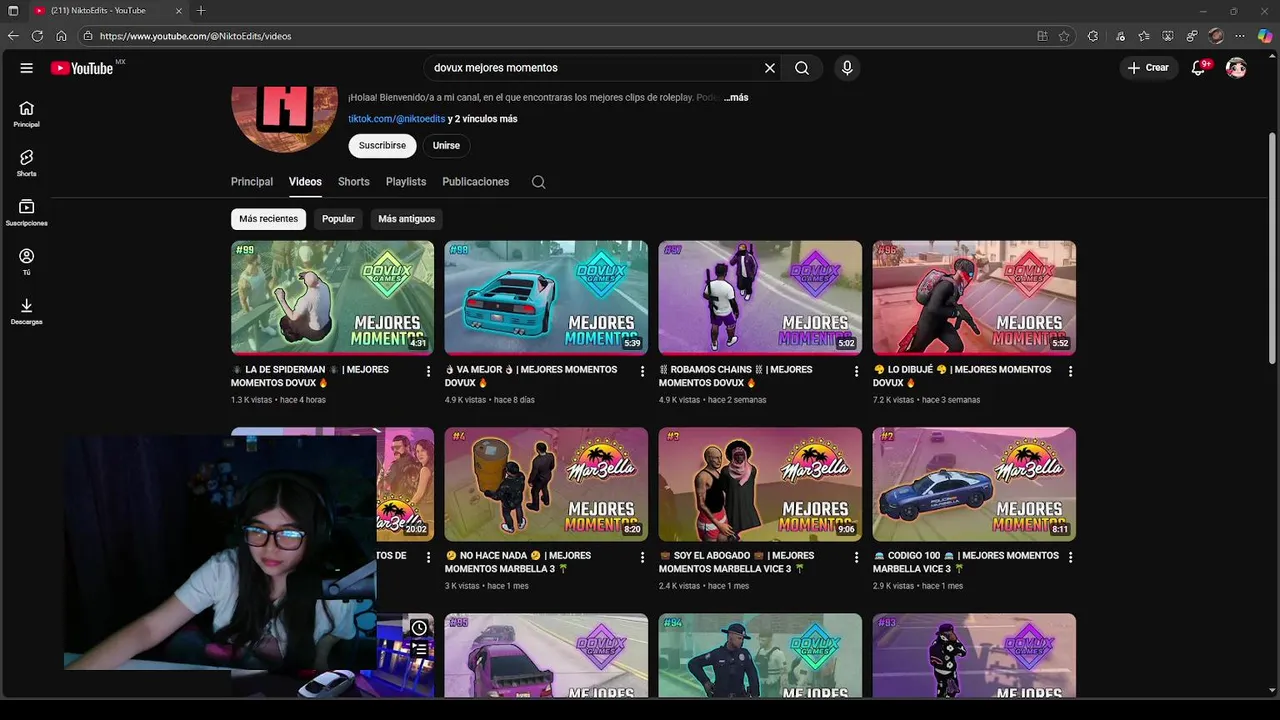This screenshot has height=720, width=1280.
Task: Open options menu for CODIGO 100 video
Action: (x=1070, y=557)
